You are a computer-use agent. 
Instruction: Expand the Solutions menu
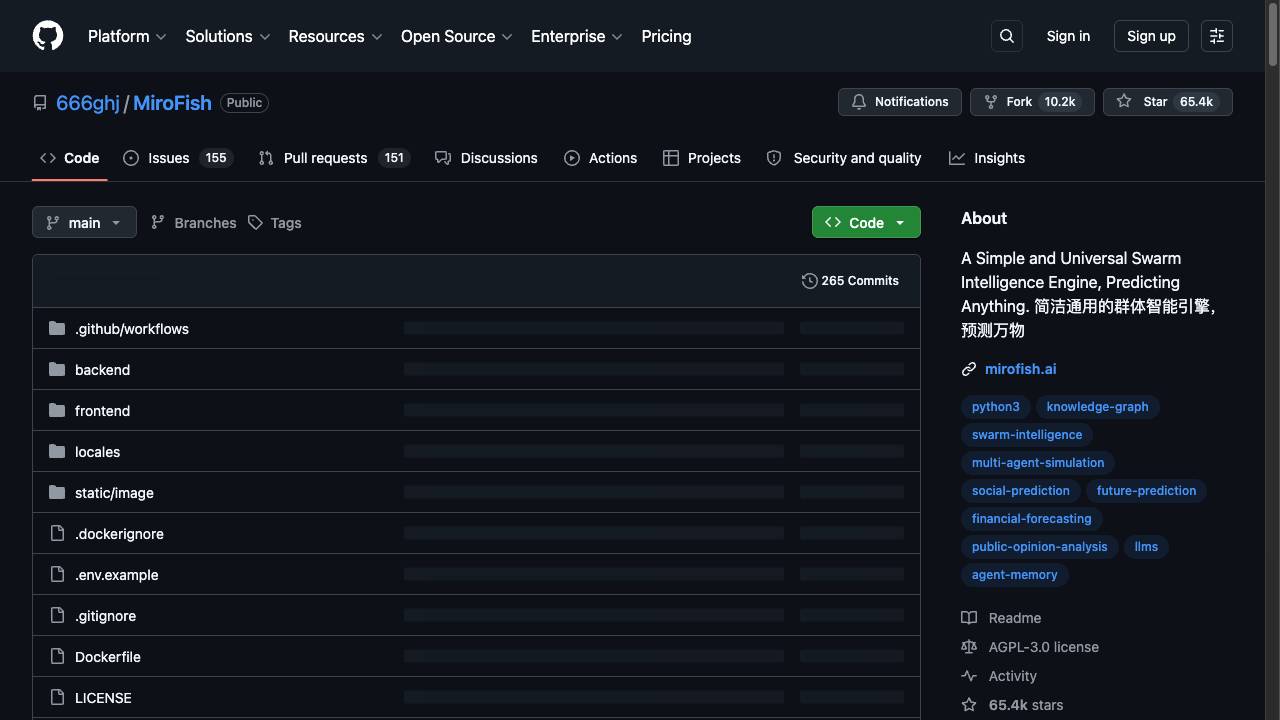[x=228, y=36]
